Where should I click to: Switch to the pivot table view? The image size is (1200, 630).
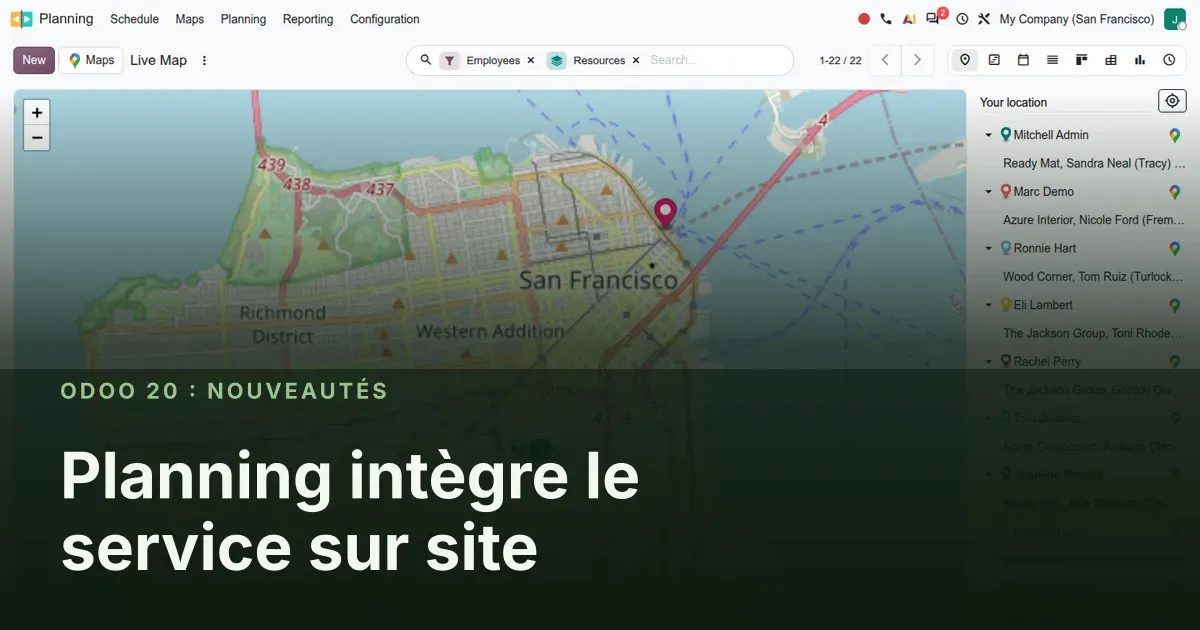tap(1110, 60)
